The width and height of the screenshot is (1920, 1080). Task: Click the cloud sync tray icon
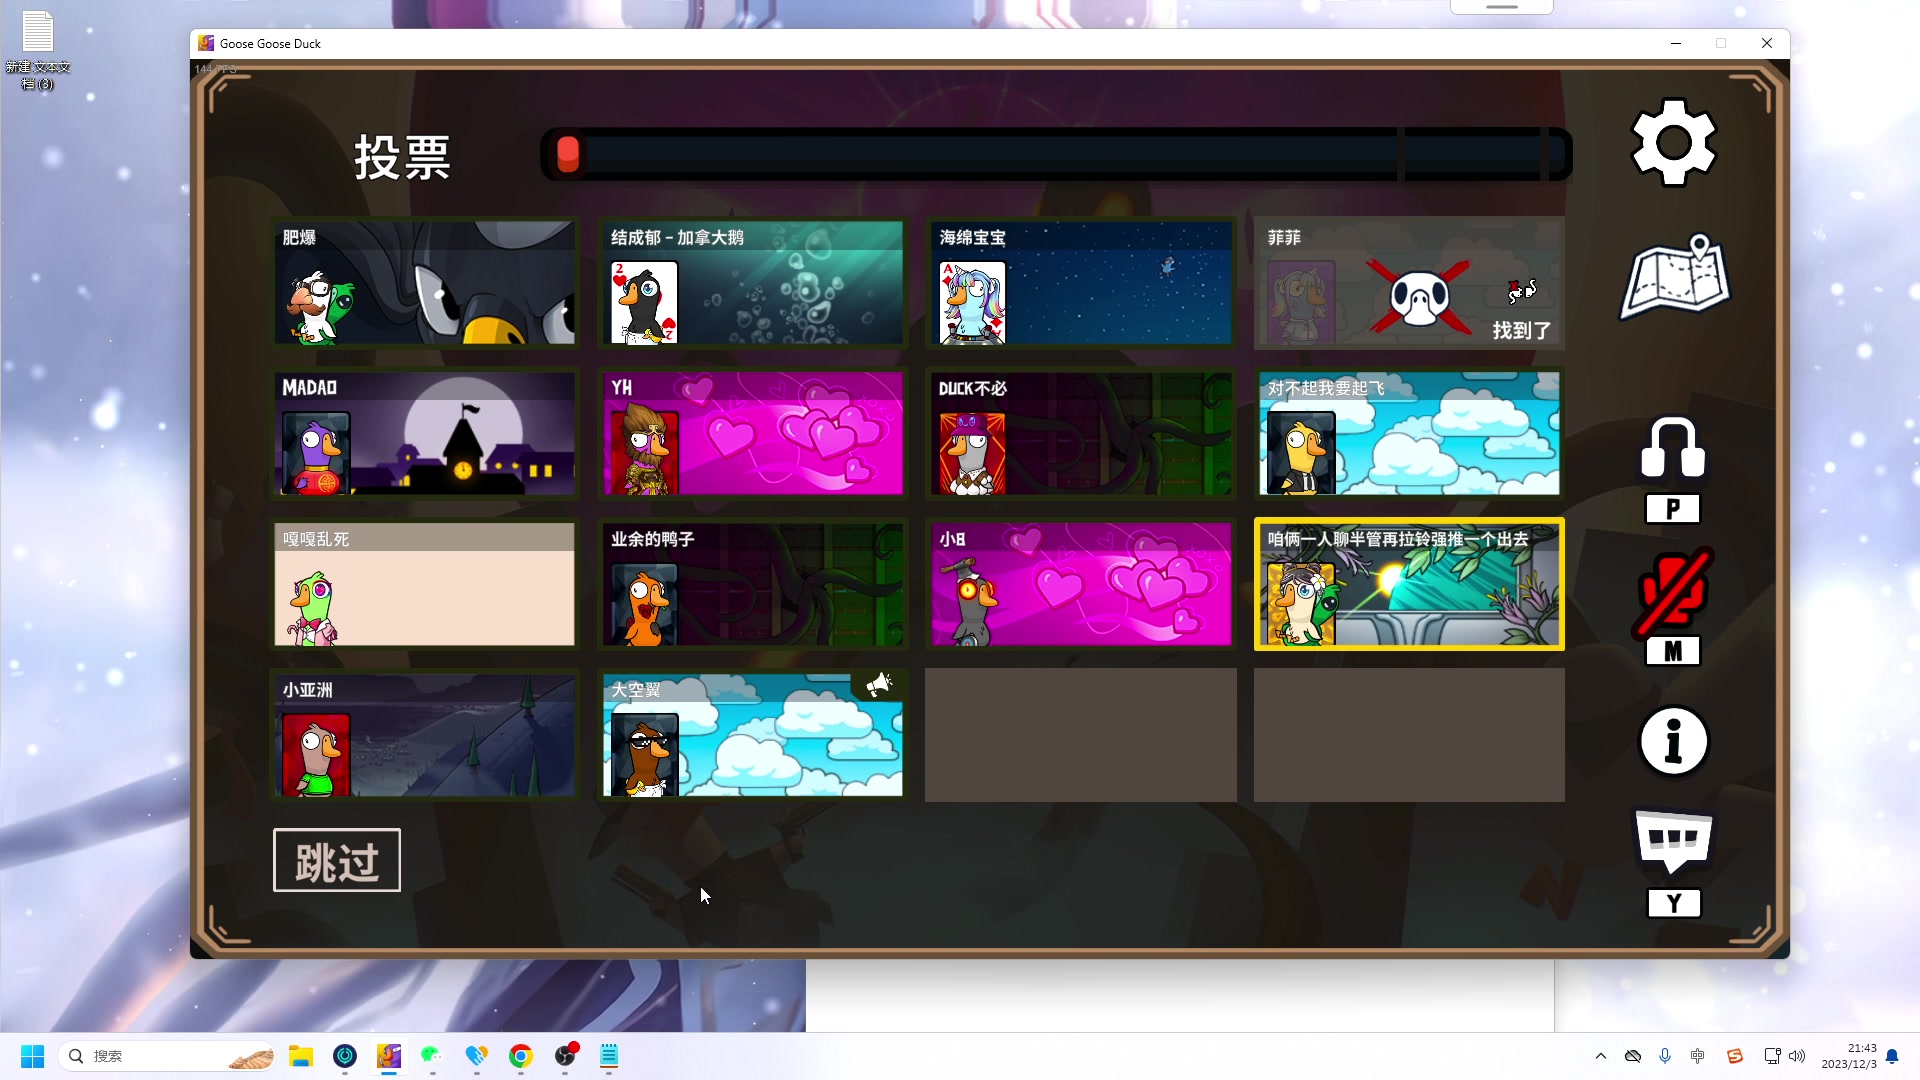tap(1633, 1056)
